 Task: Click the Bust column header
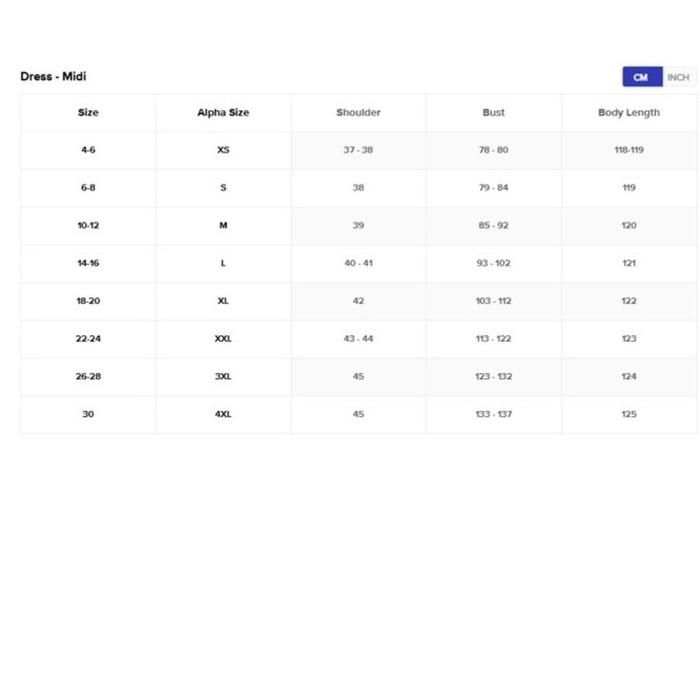click(x=493, y=113)
